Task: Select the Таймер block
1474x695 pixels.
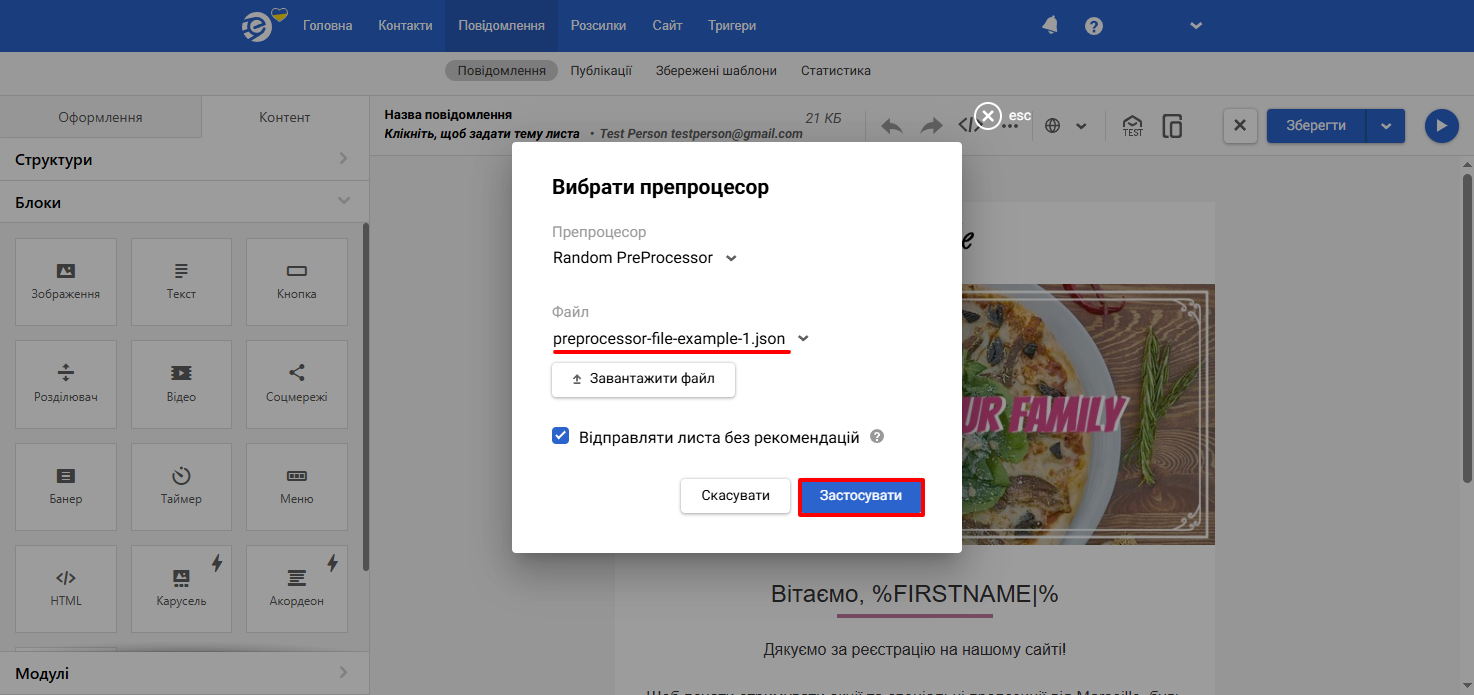Action: [x=181, y=487]
